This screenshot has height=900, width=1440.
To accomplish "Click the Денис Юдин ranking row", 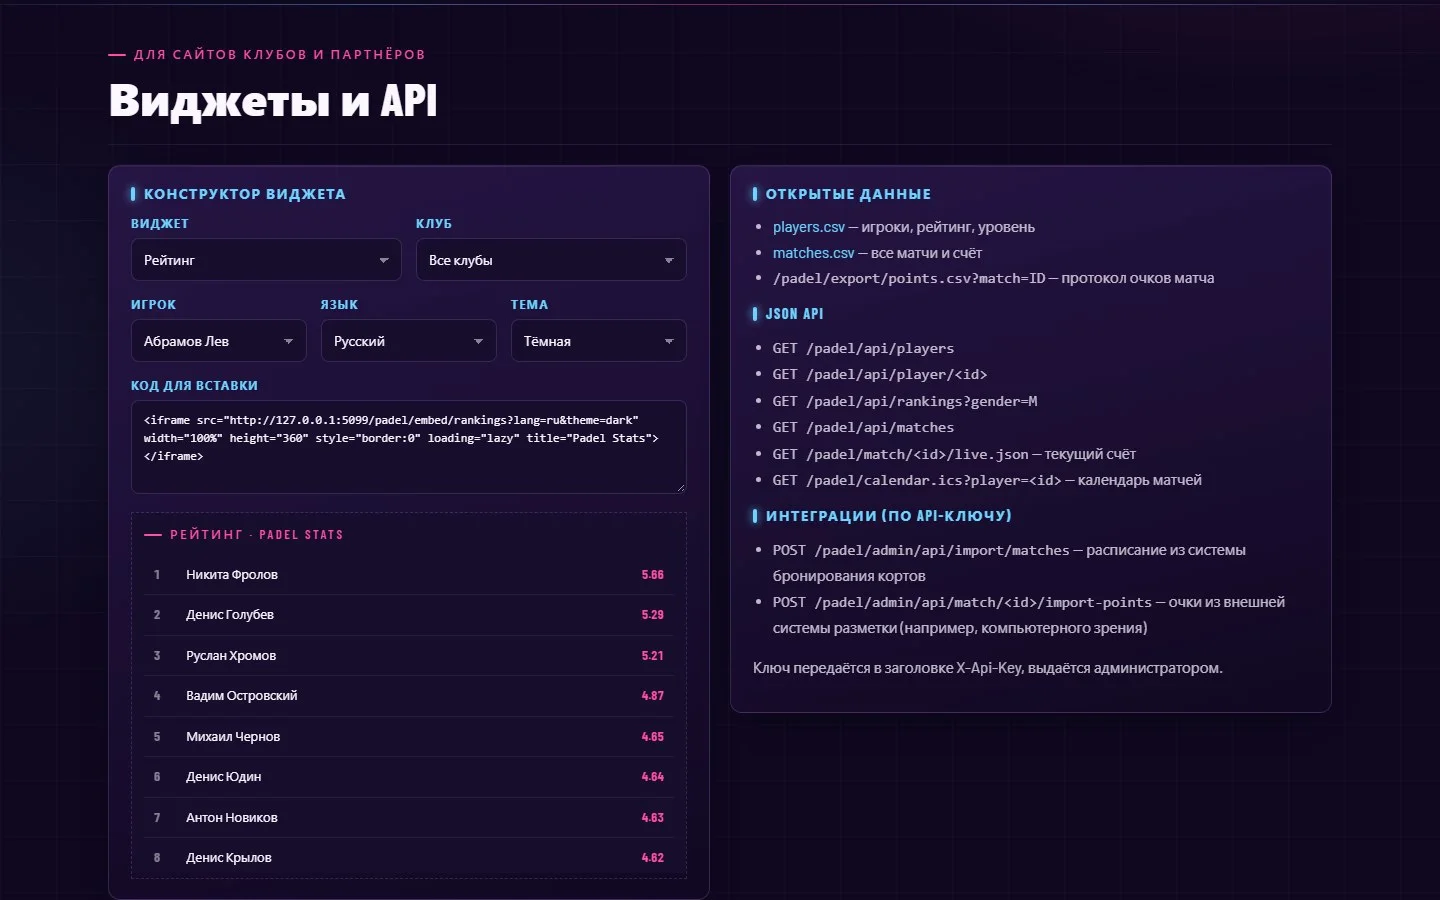I will coord(408,777).
